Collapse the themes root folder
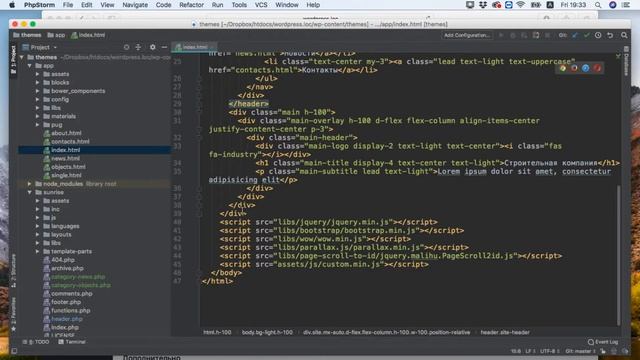This screenshot has height=360, width=640. coord(22,57)
